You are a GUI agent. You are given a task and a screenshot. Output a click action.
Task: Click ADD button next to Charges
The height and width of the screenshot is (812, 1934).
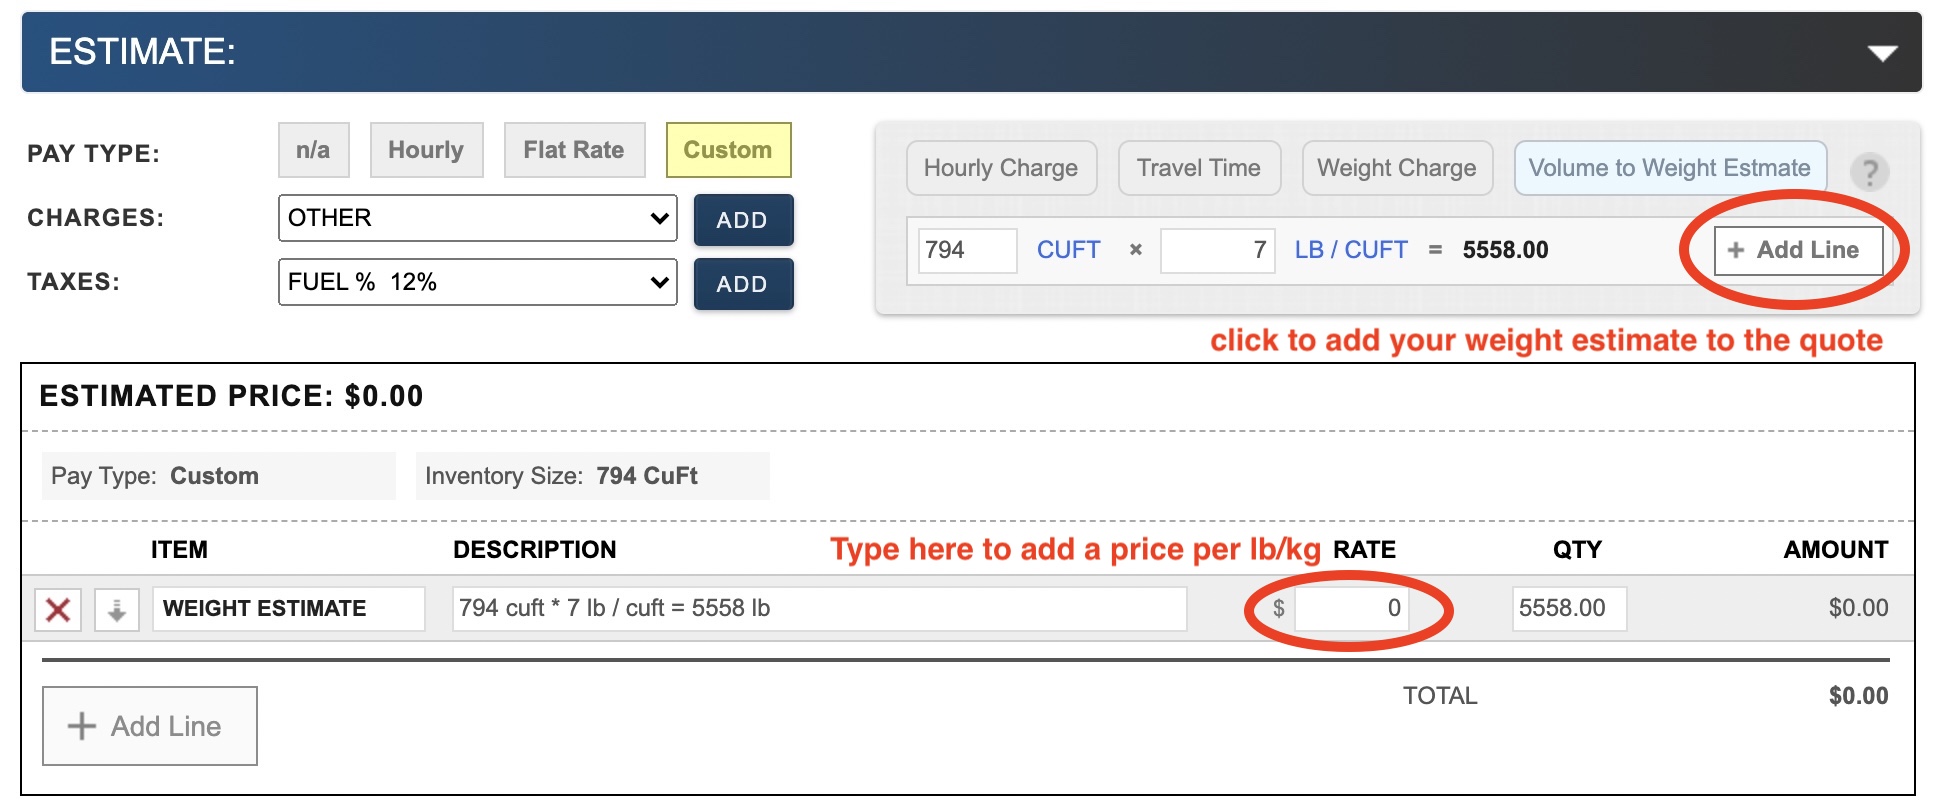click(x=743, y=220)
